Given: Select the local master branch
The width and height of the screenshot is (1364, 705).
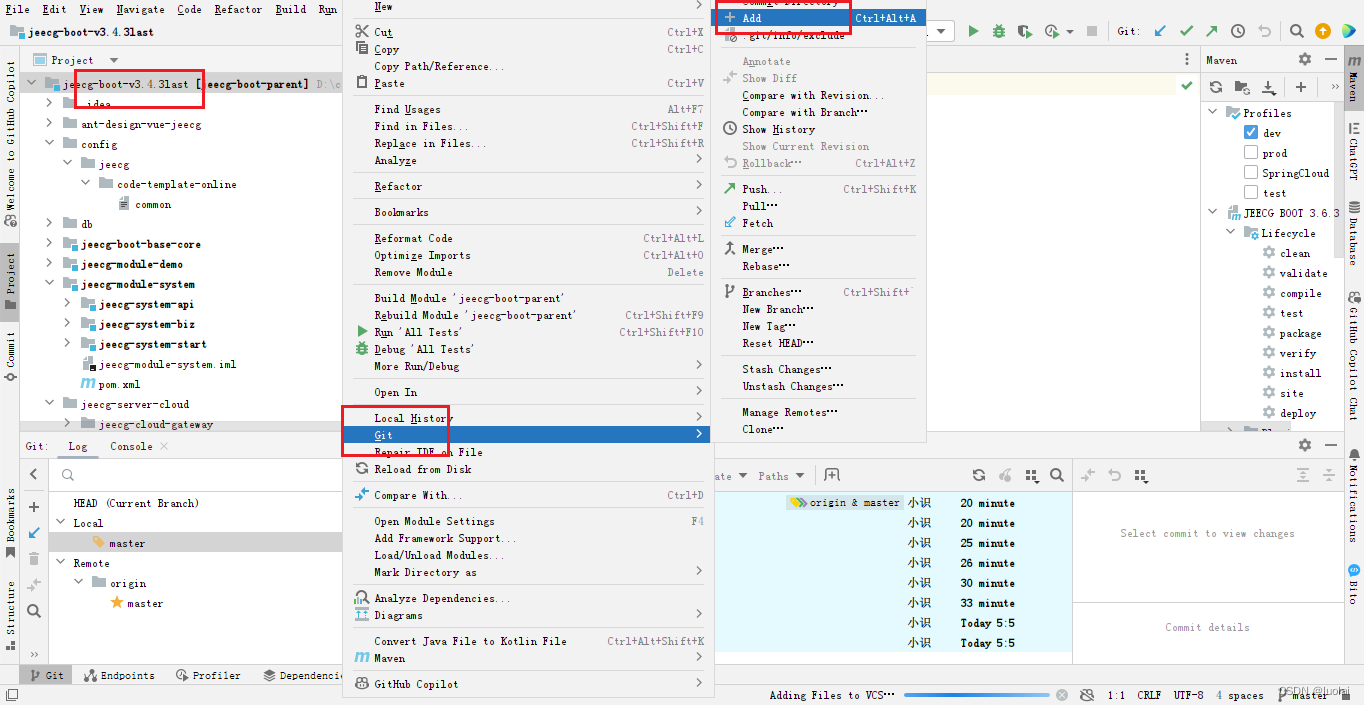Looking at the screenshot, I should [127, 543].
